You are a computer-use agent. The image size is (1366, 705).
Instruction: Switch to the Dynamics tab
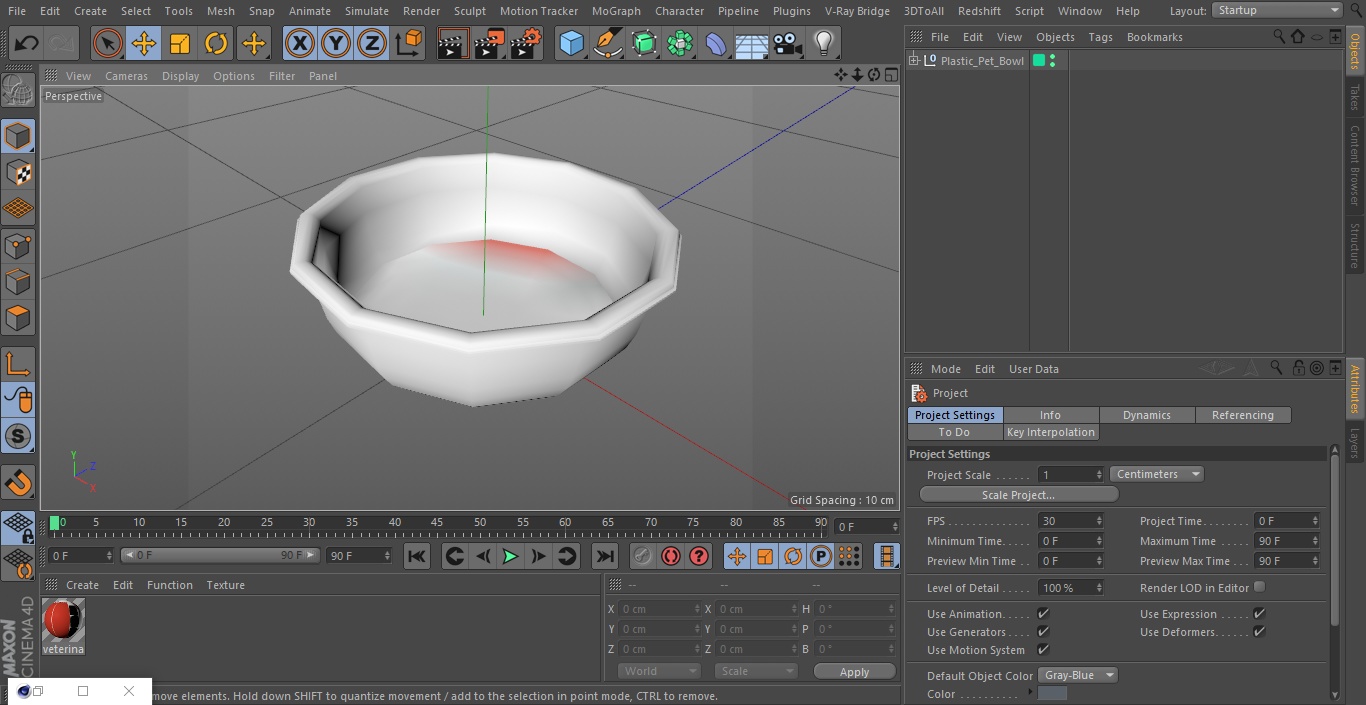click(1147, 415)
